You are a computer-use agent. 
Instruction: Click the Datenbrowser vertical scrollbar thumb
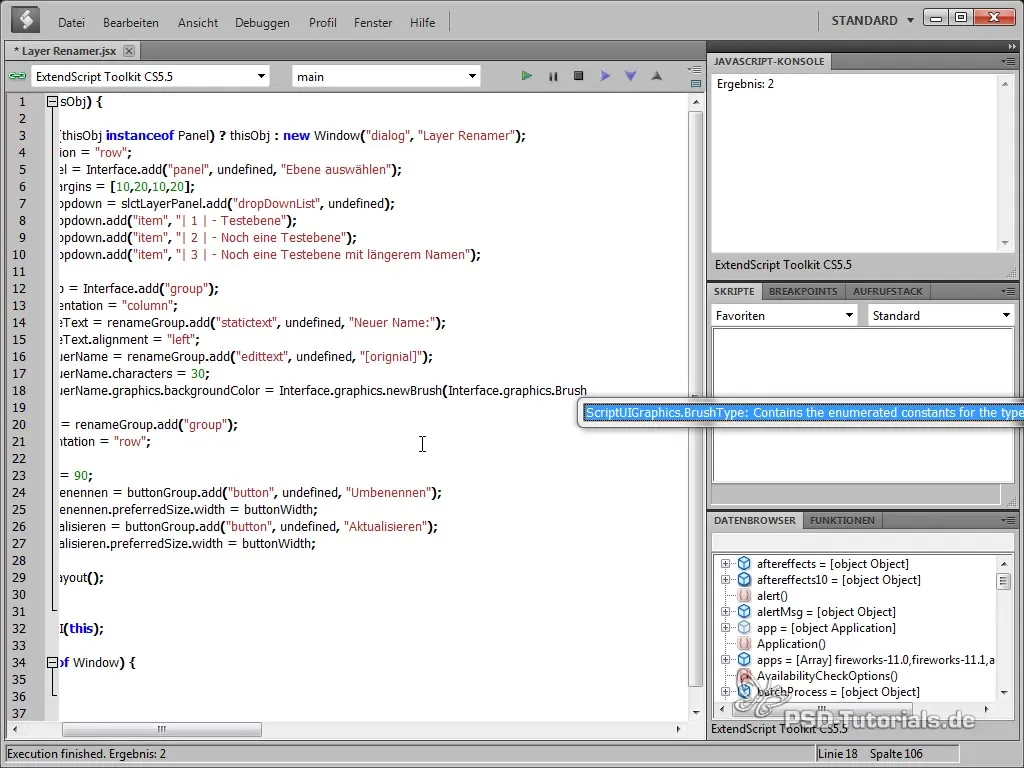pos(1004,581)
